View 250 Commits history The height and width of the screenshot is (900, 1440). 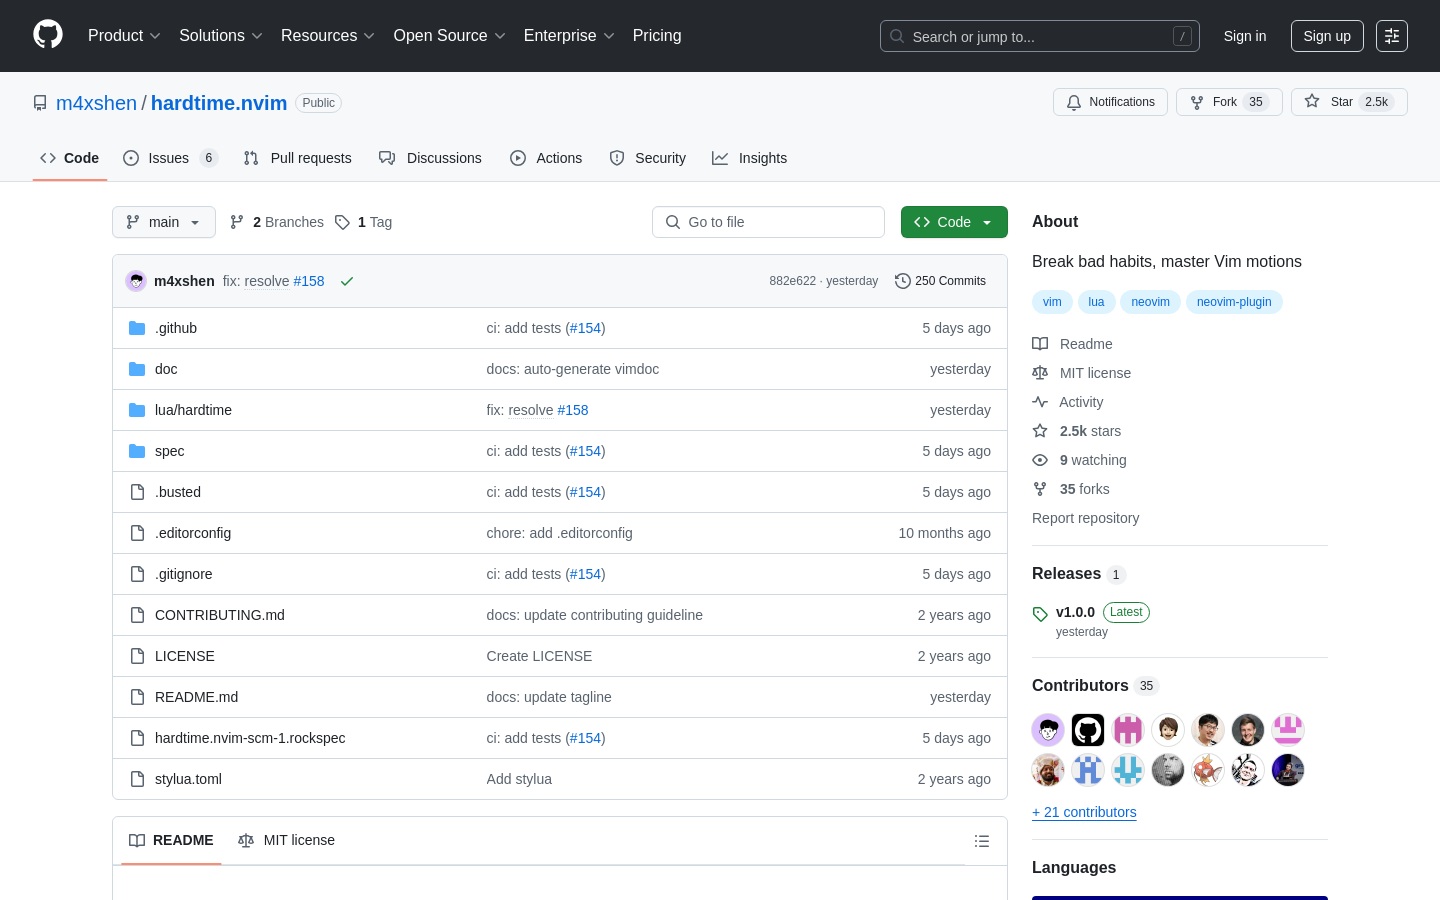click(x=940, y=281)
